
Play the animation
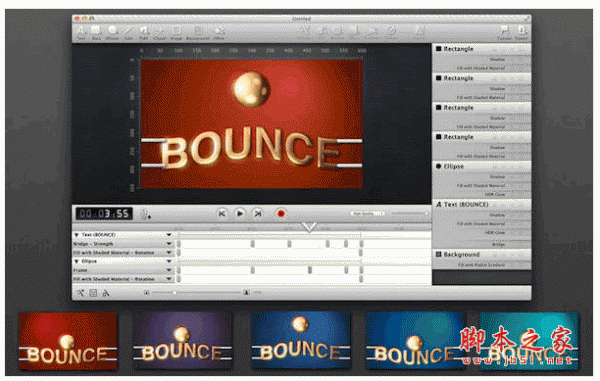coord(240,213)
